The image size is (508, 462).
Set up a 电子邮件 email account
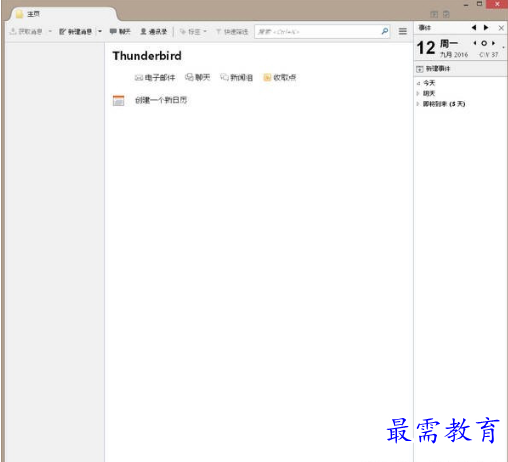click(x=155, y=78)
